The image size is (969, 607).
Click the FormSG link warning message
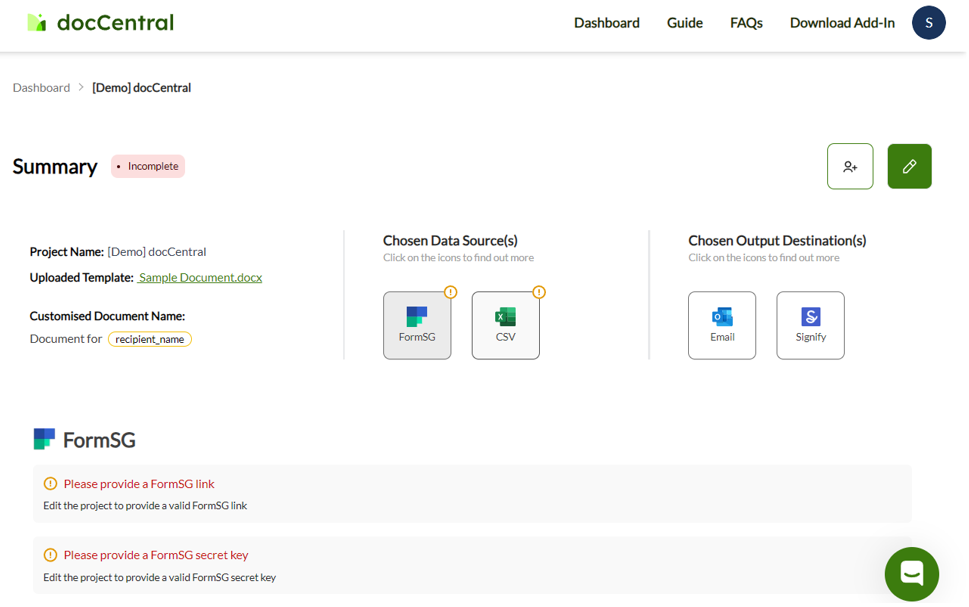coord(139,484)
